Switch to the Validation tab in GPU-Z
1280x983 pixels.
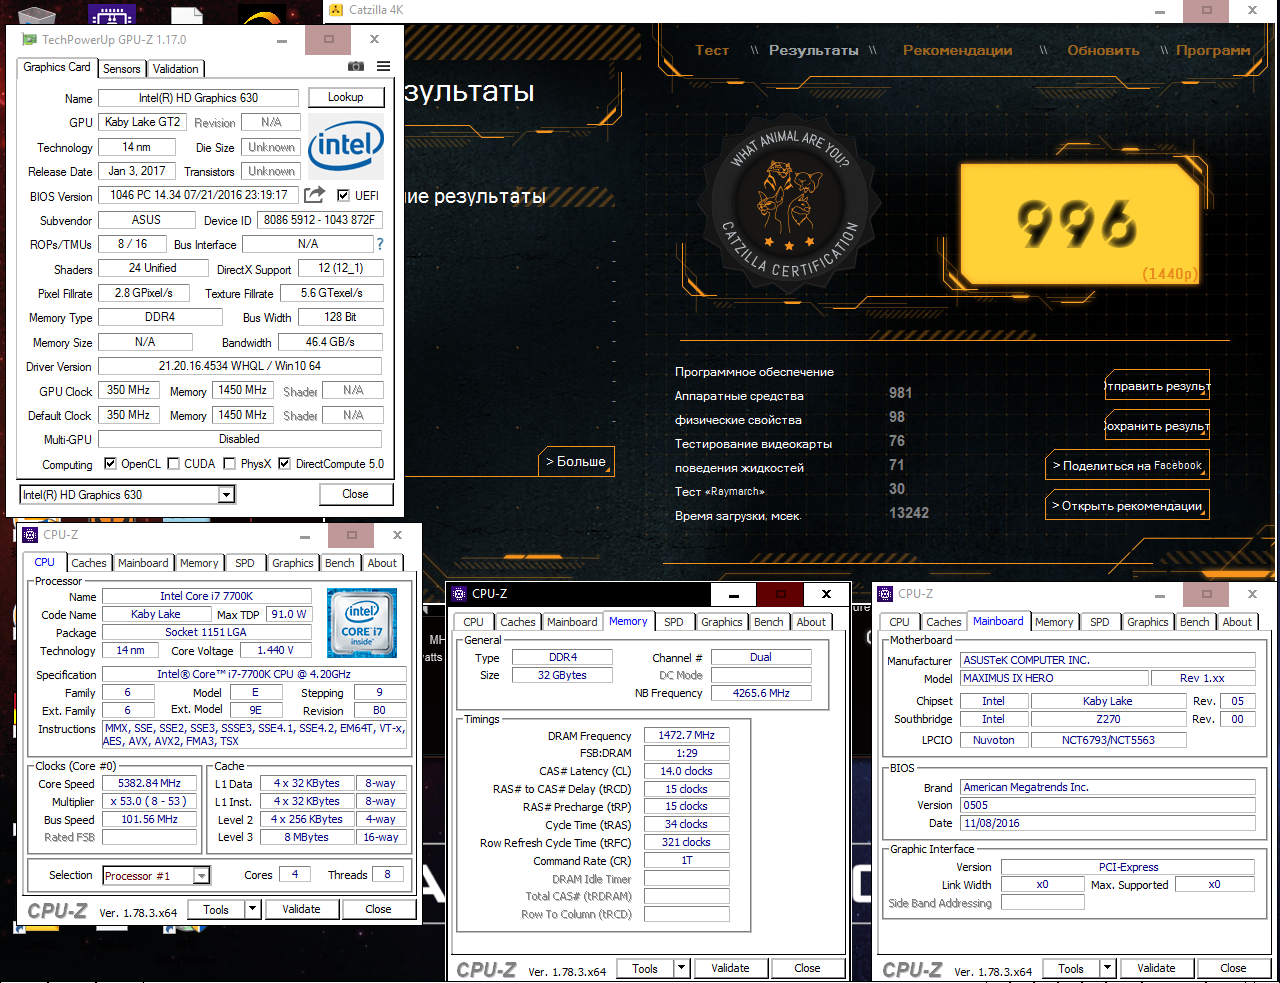(175, 69)
